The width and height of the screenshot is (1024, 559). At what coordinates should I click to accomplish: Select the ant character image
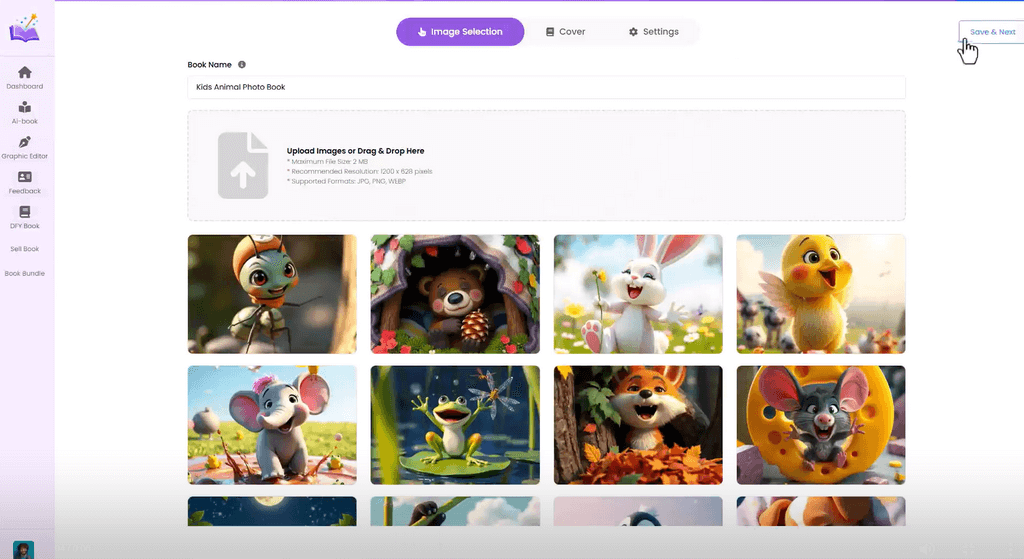(272, 294)
